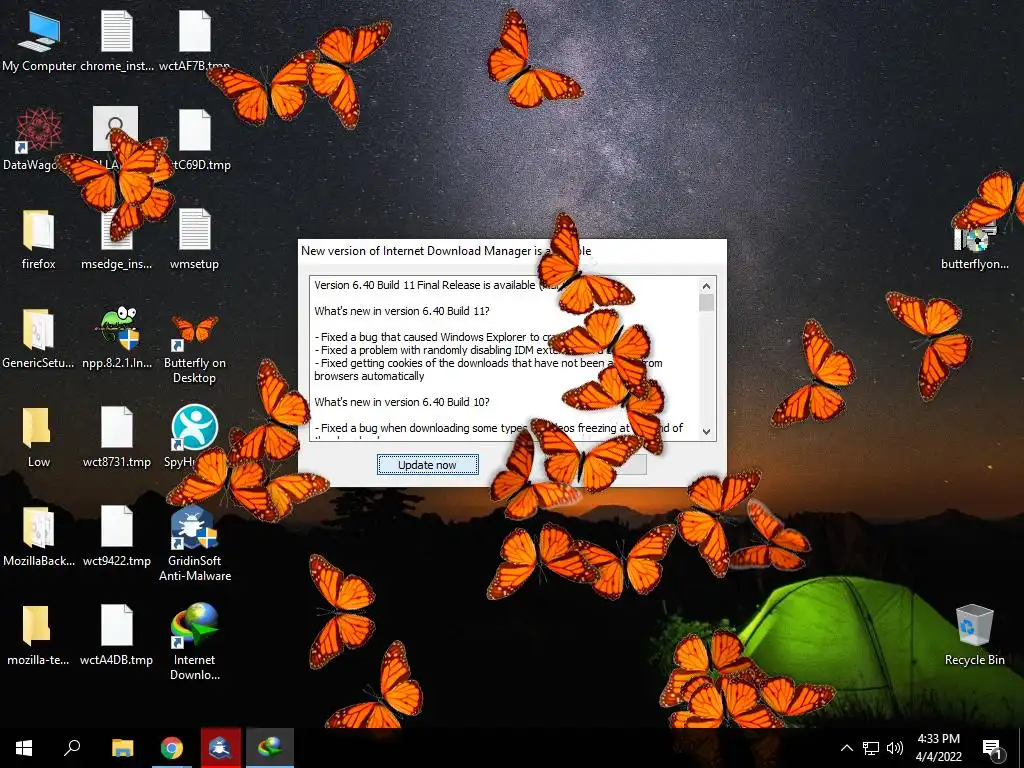Viewport: 1024px width, 768px height.
Task: Open the Windows Start menu
Action: click(24, 748)
